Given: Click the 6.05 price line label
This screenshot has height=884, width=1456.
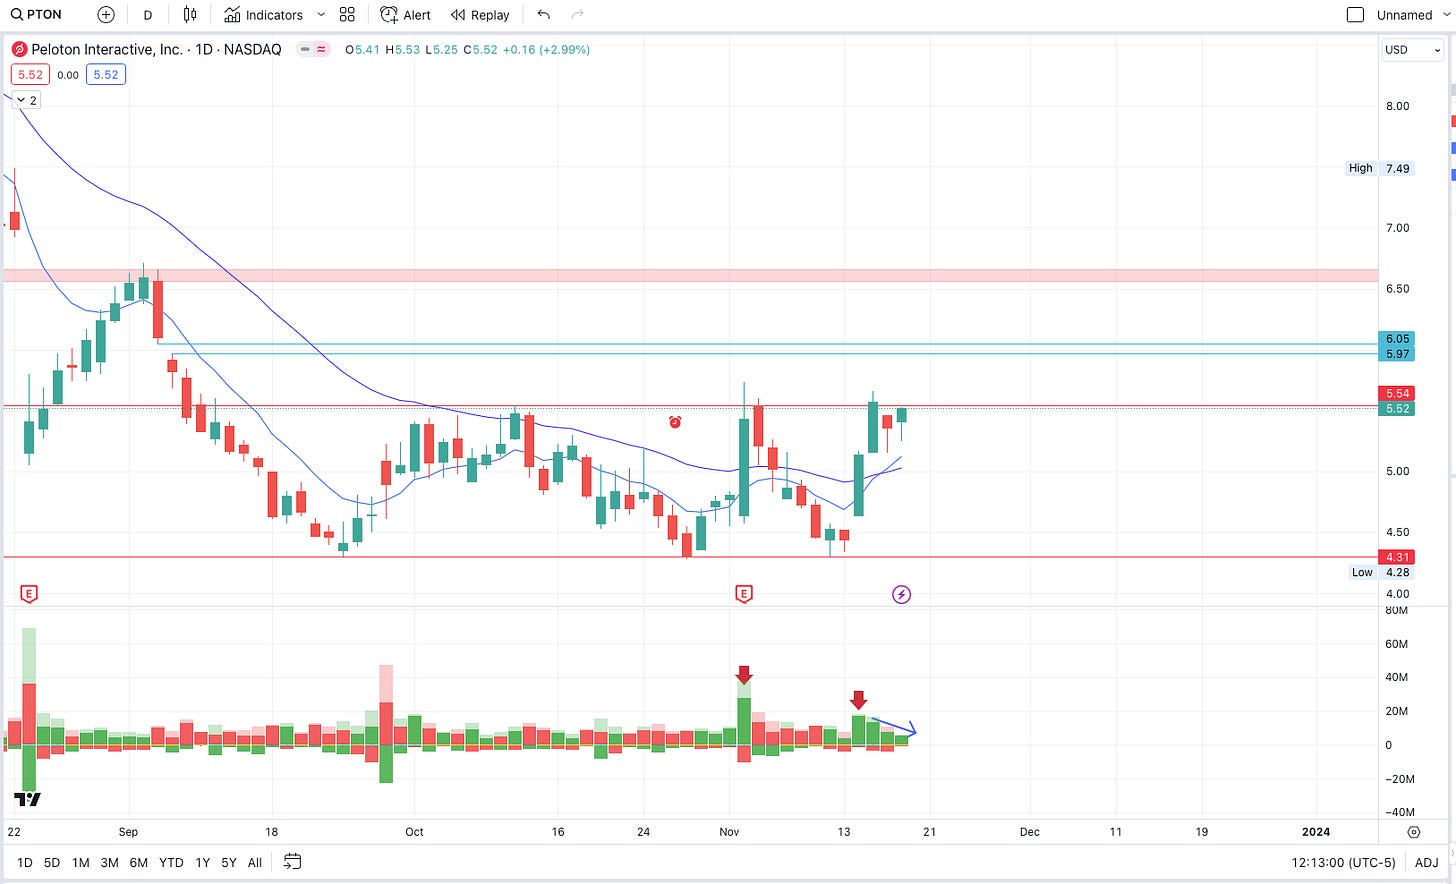Looking at the screenshot, I should tap(1397, 339).
